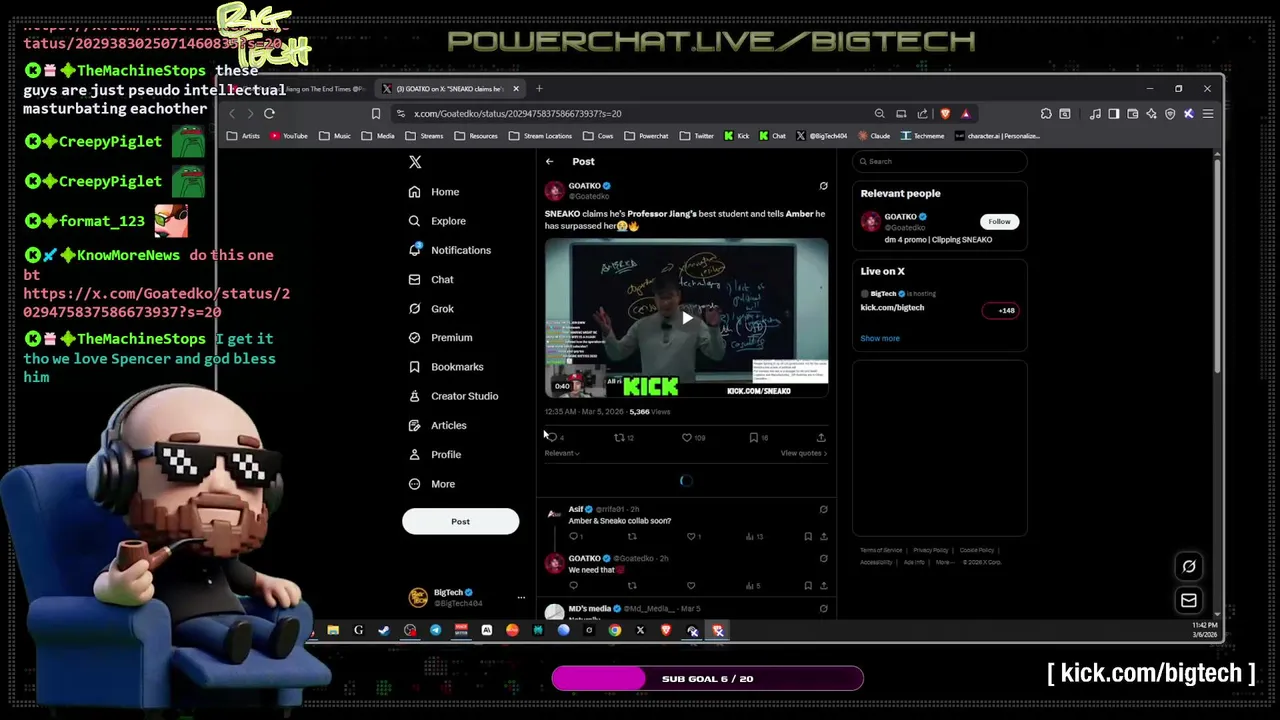
Task: Open the Kick bookmark
Action: tap(737, 136)
